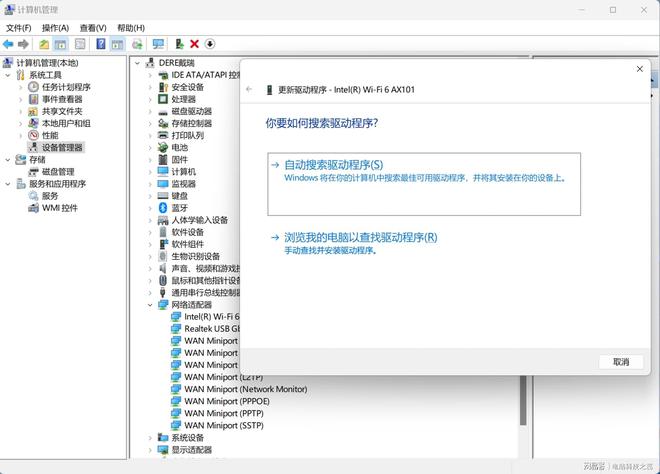Select Device Manager (设备管理器) node
Screen dimensions: 660x474
pos(62,147)
